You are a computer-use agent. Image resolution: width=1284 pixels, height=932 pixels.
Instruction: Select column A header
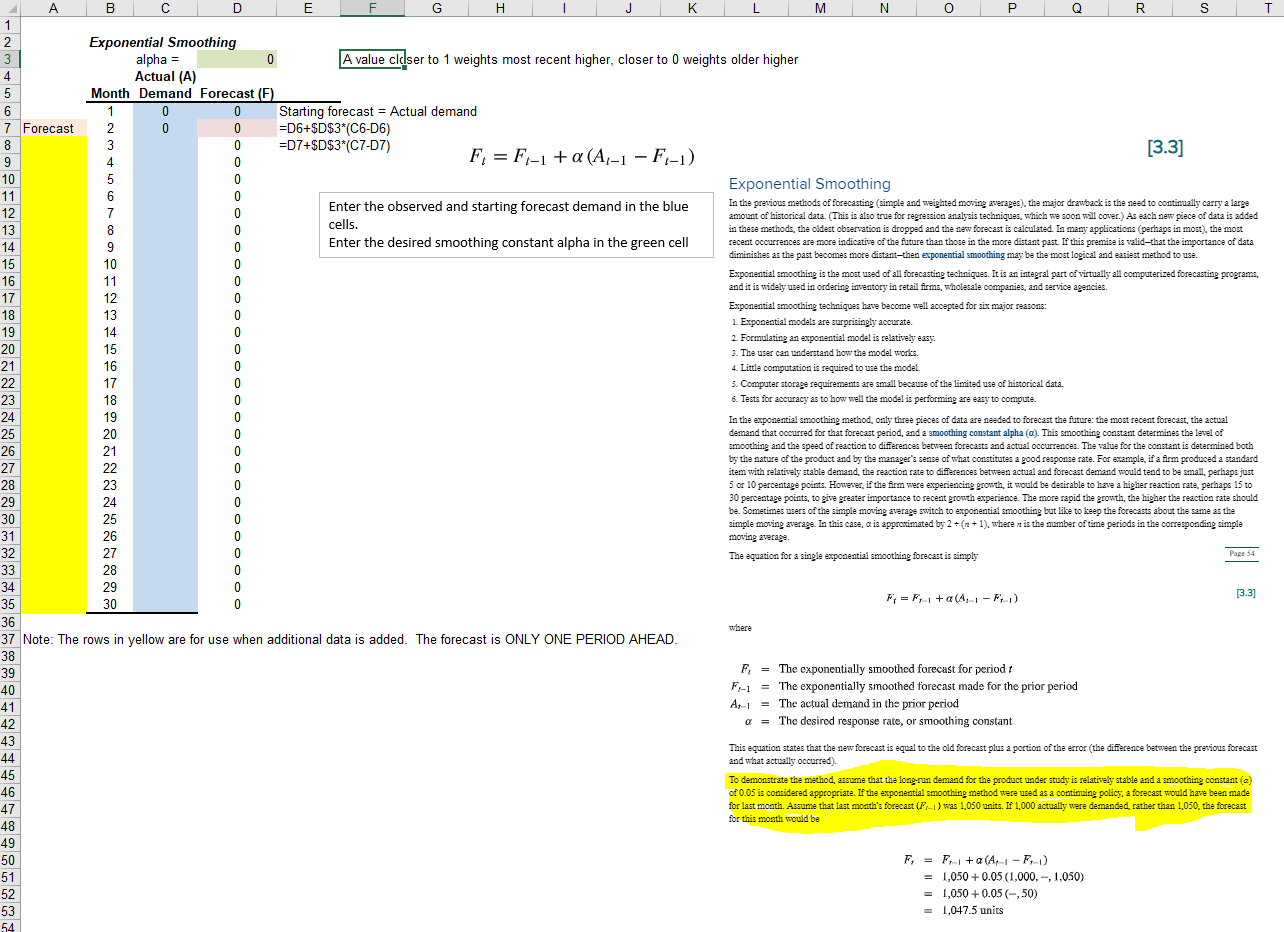54,8
